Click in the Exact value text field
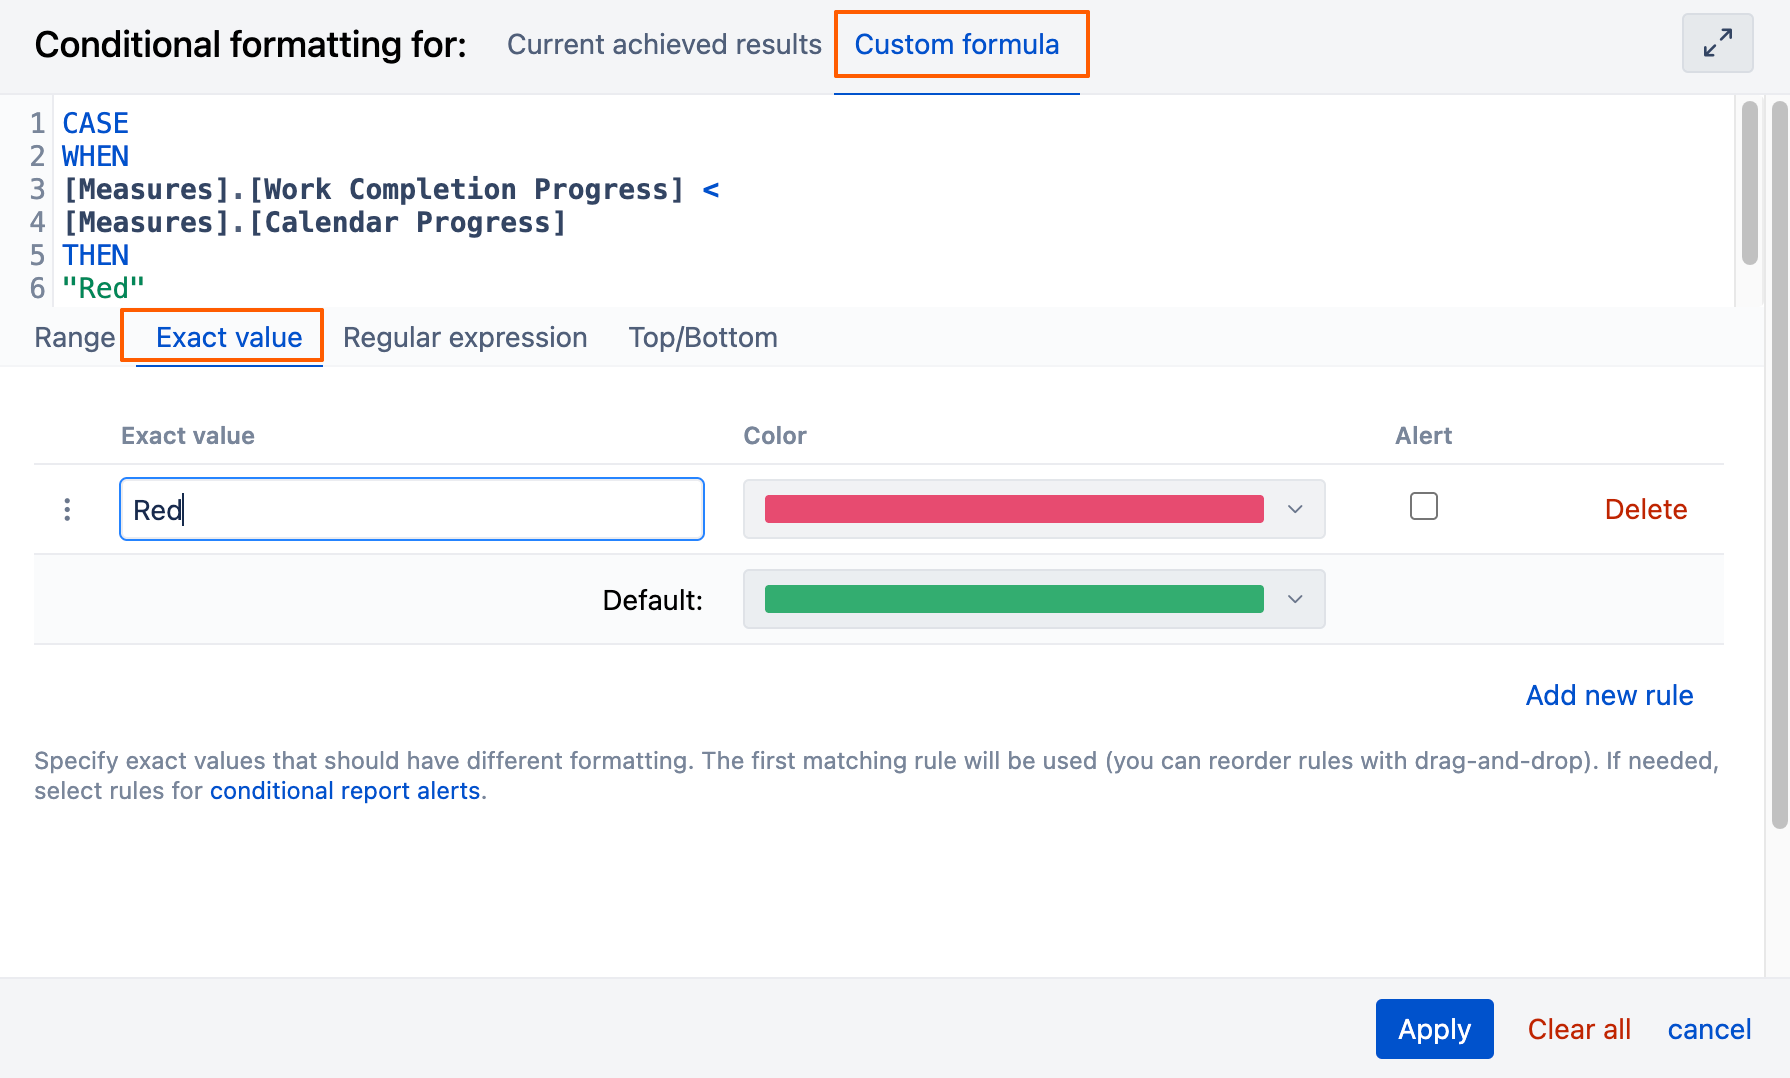 (x=412, y=510)
